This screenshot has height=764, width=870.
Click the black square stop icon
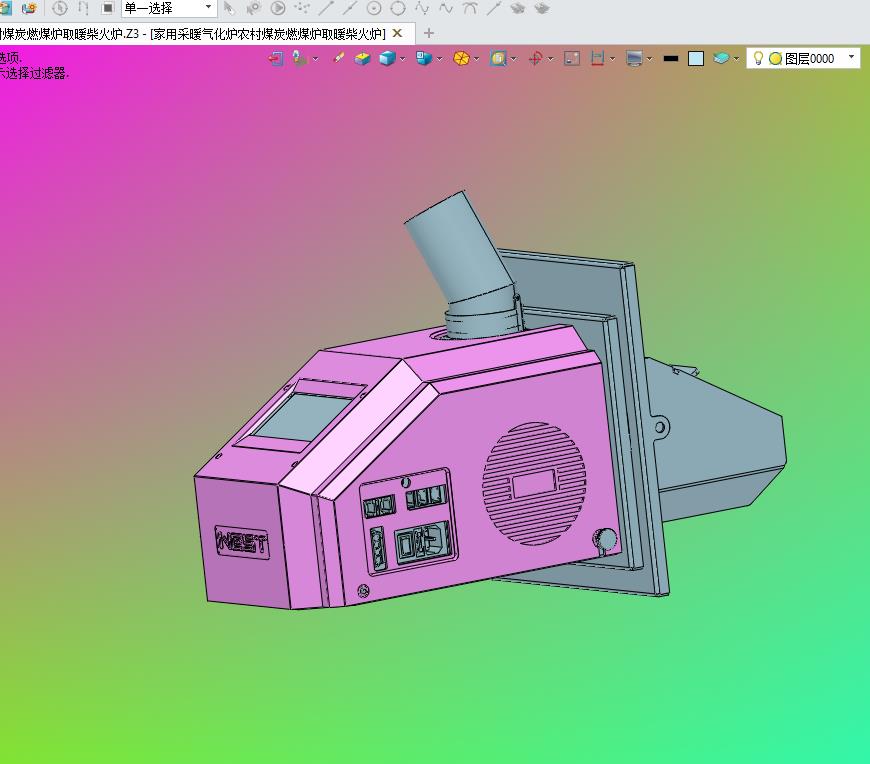[x=108, y=8]
